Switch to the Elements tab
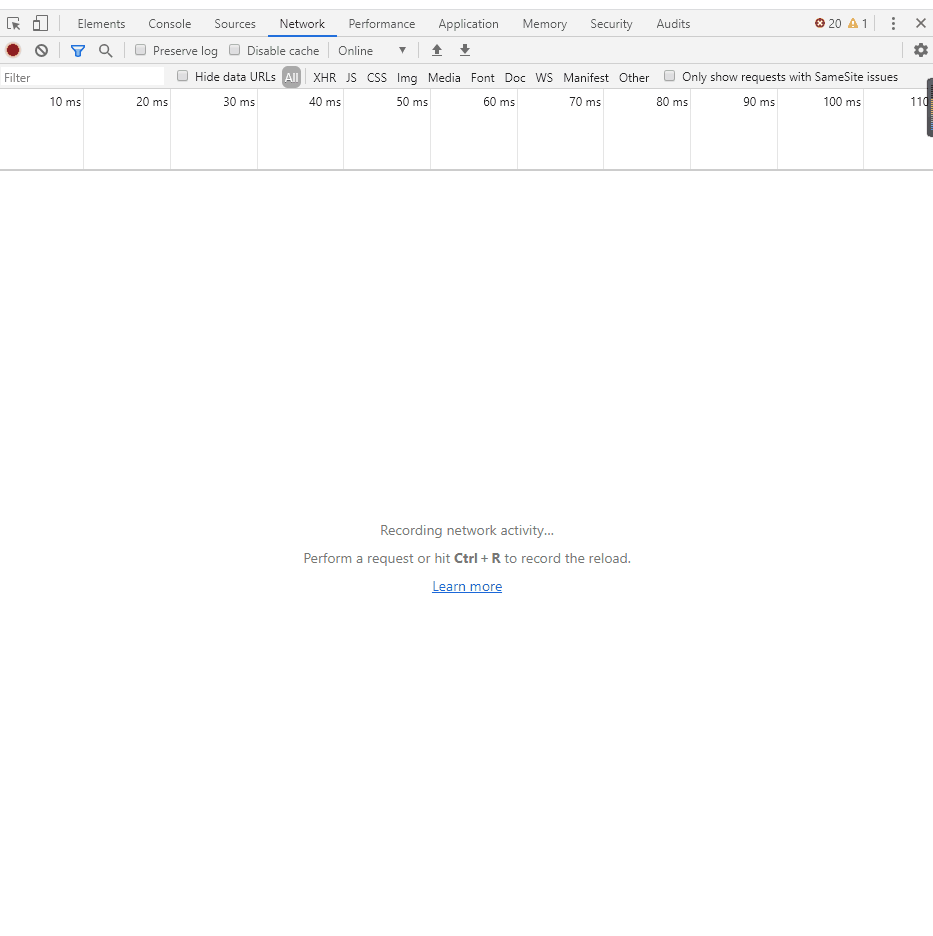The image size is (933, 936). point(101,24)
